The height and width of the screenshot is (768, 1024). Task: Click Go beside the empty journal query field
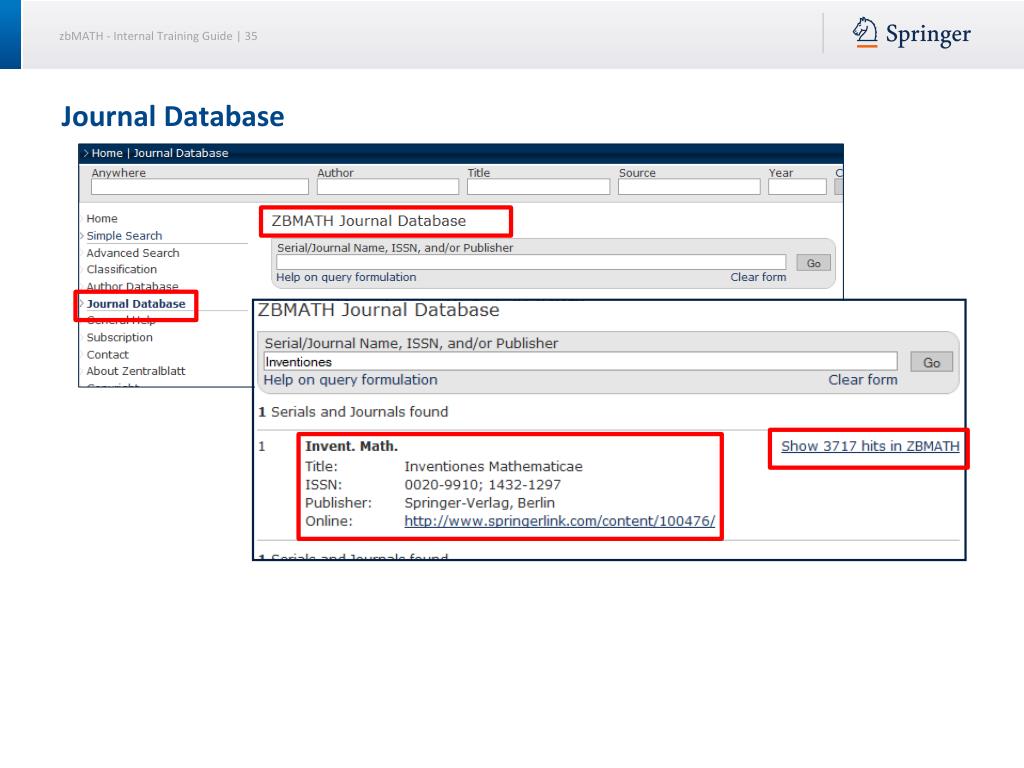coord(814,263)
